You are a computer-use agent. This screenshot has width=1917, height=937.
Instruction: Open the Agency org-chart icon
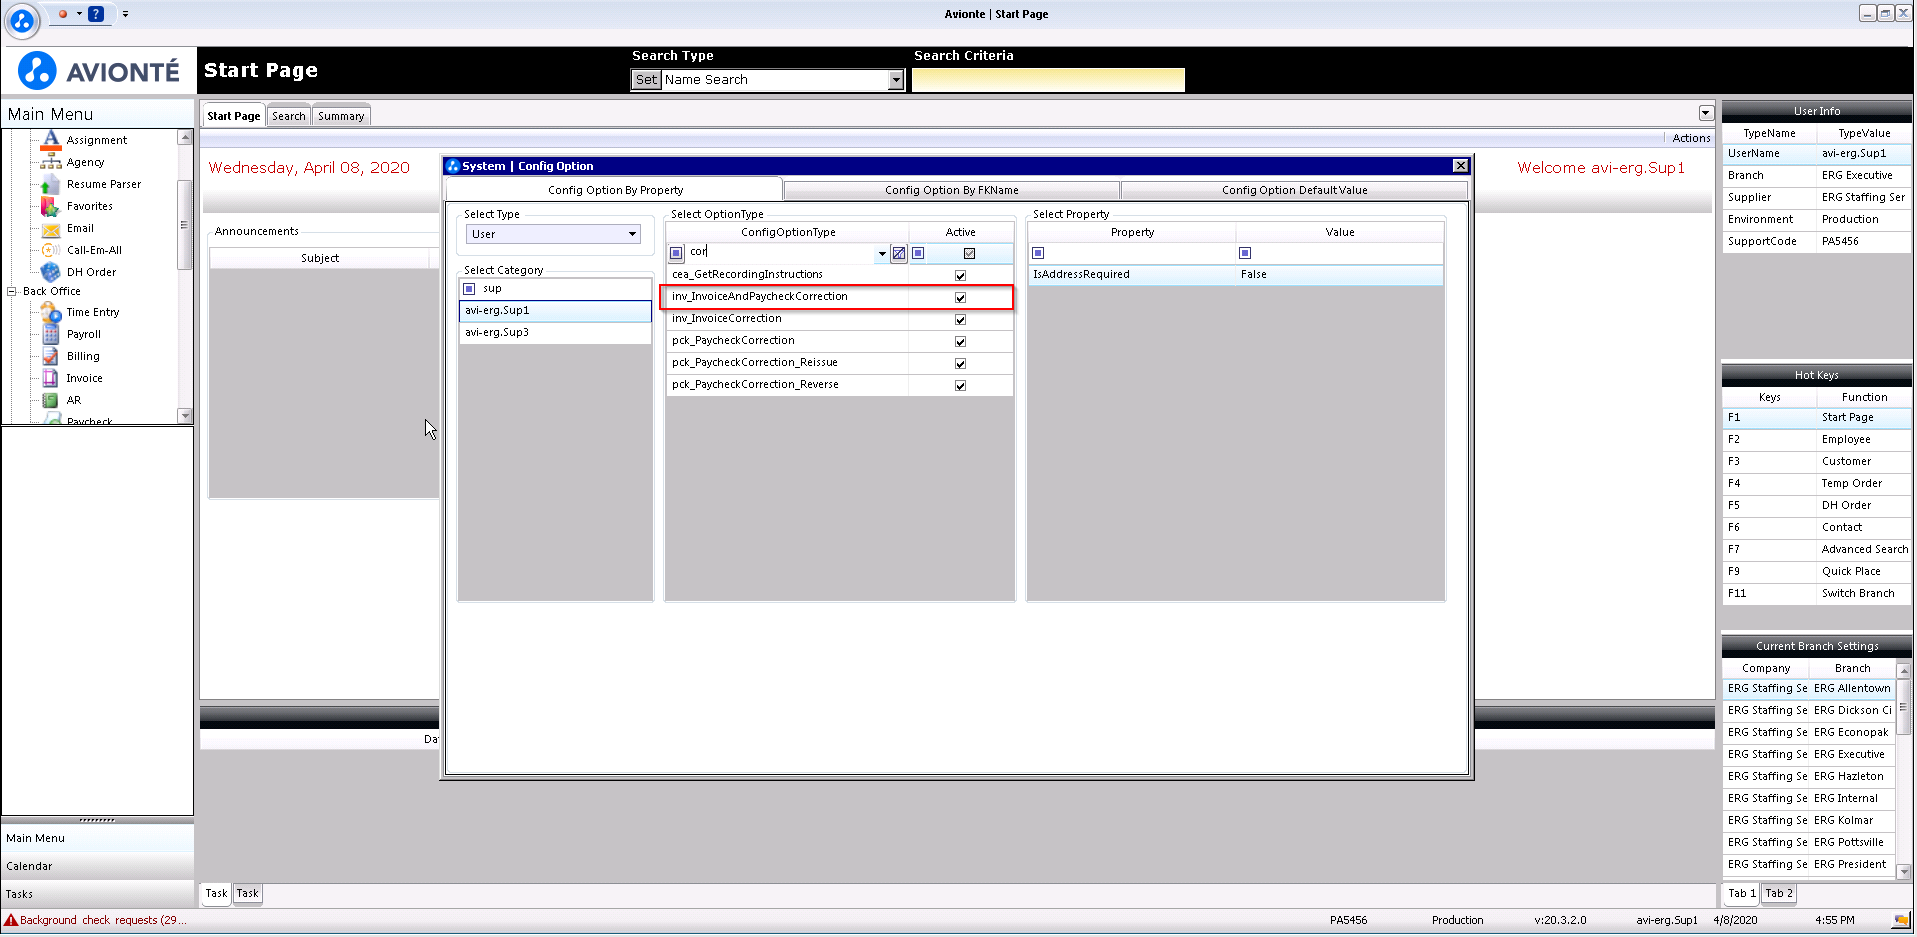[x=51, y=162]
